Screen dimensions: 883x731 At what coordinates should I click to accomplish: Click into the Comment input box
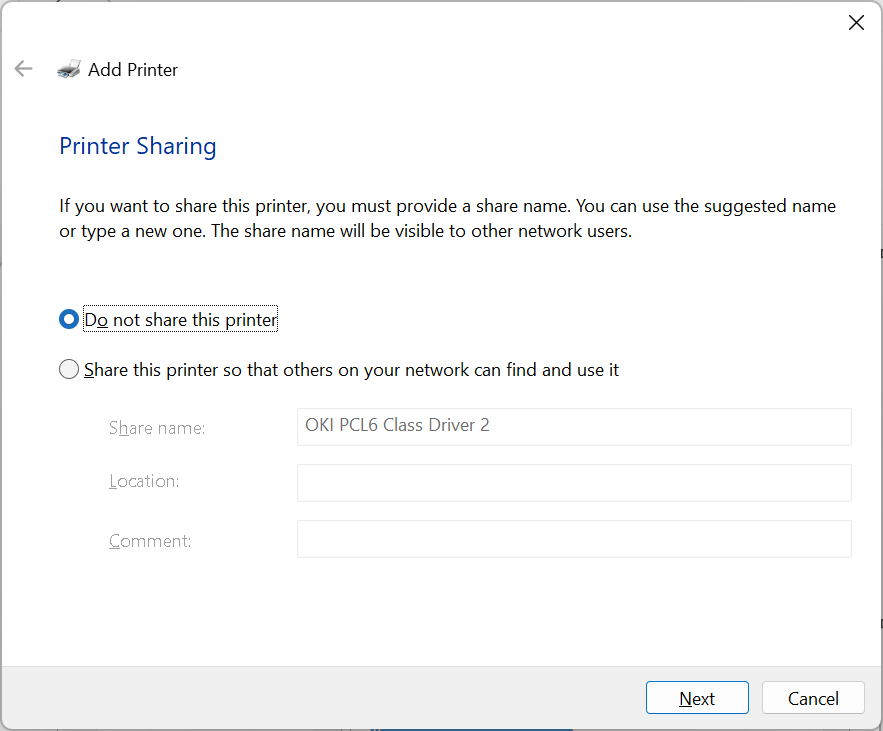pos(574,539)
